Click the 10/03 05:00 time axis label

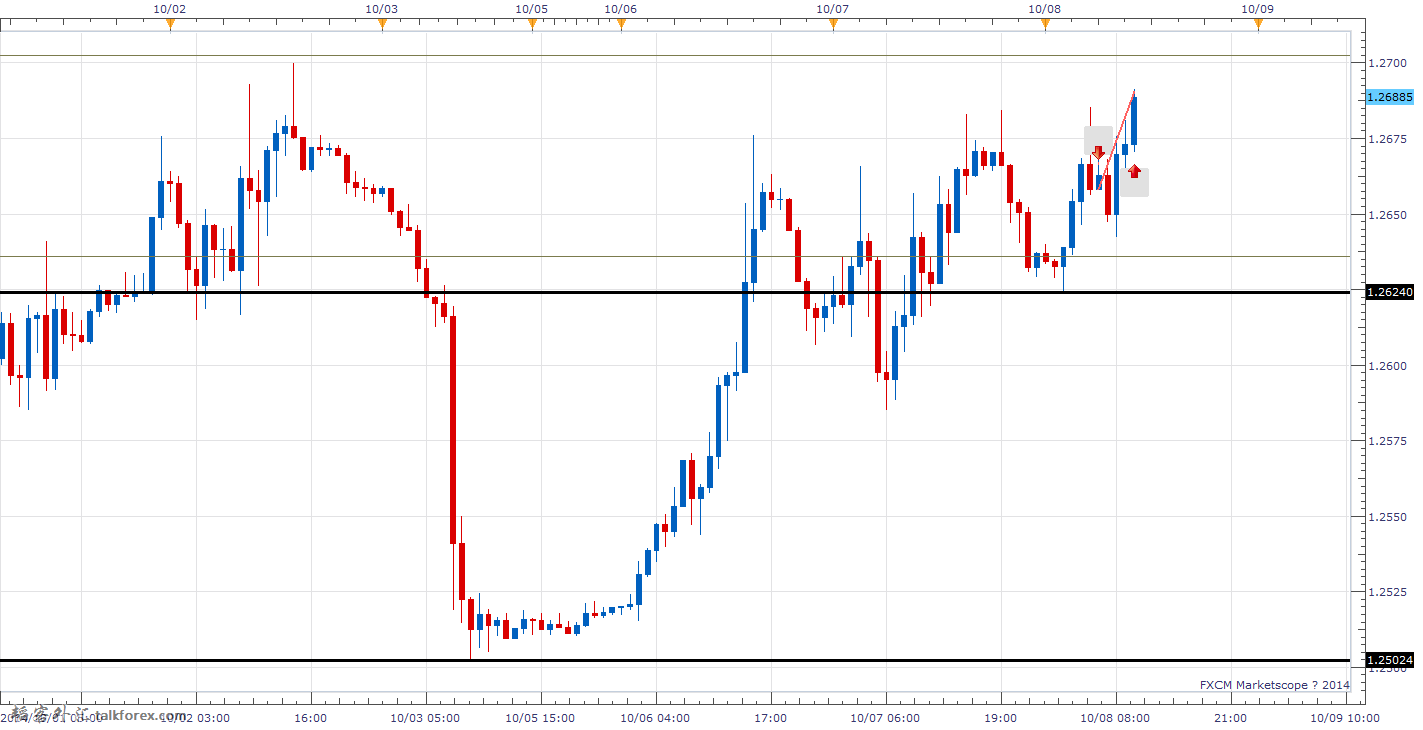pos(426,717)
